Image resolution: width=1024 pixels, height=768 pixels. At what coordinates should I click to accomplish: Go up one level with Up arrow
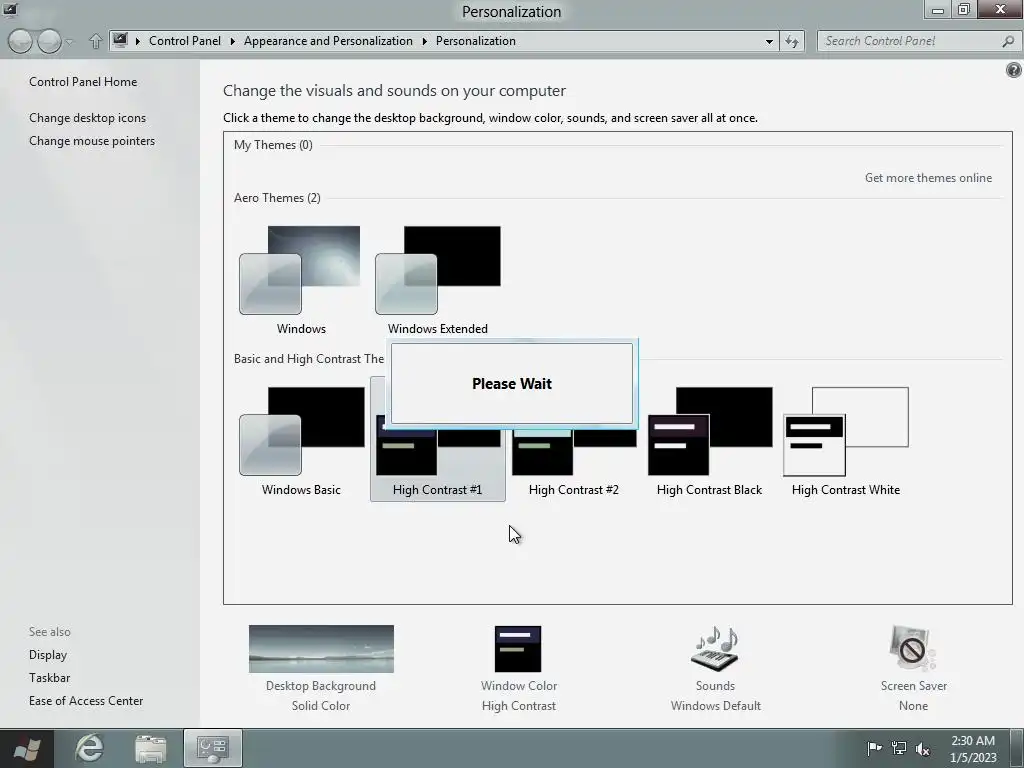click(x=95, y=41)
